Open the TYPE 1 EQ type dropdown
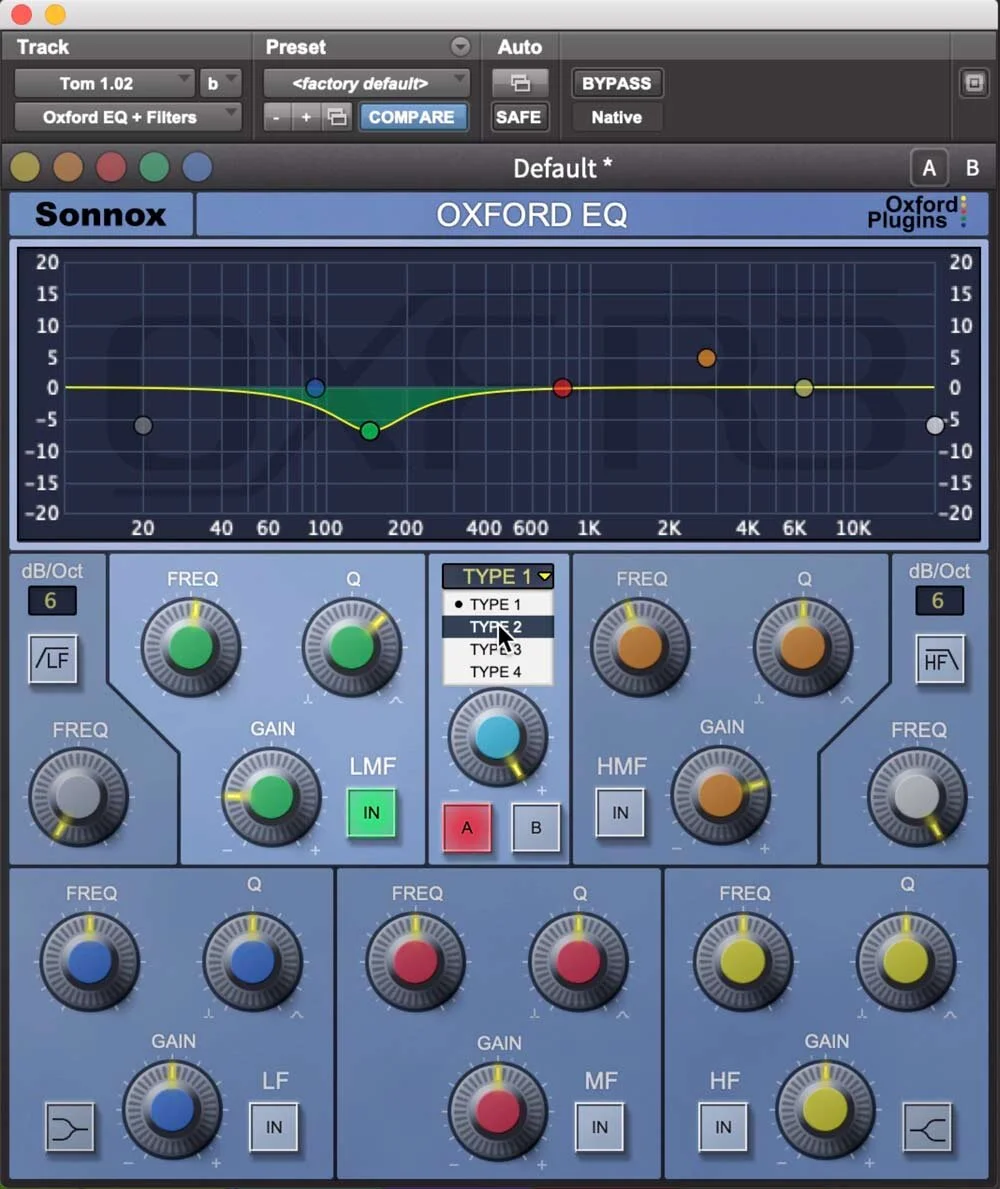 coord(498,576)
